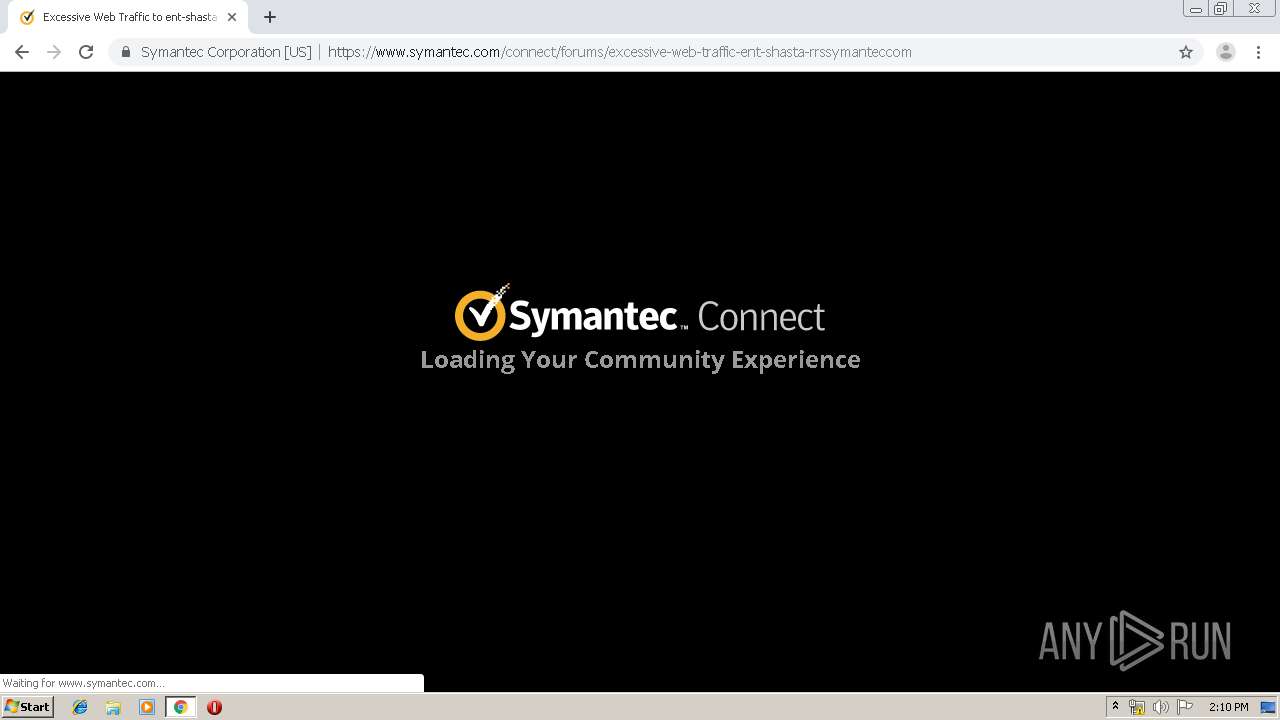Open Windows Explorer folder from taskbar

(113, 707)
